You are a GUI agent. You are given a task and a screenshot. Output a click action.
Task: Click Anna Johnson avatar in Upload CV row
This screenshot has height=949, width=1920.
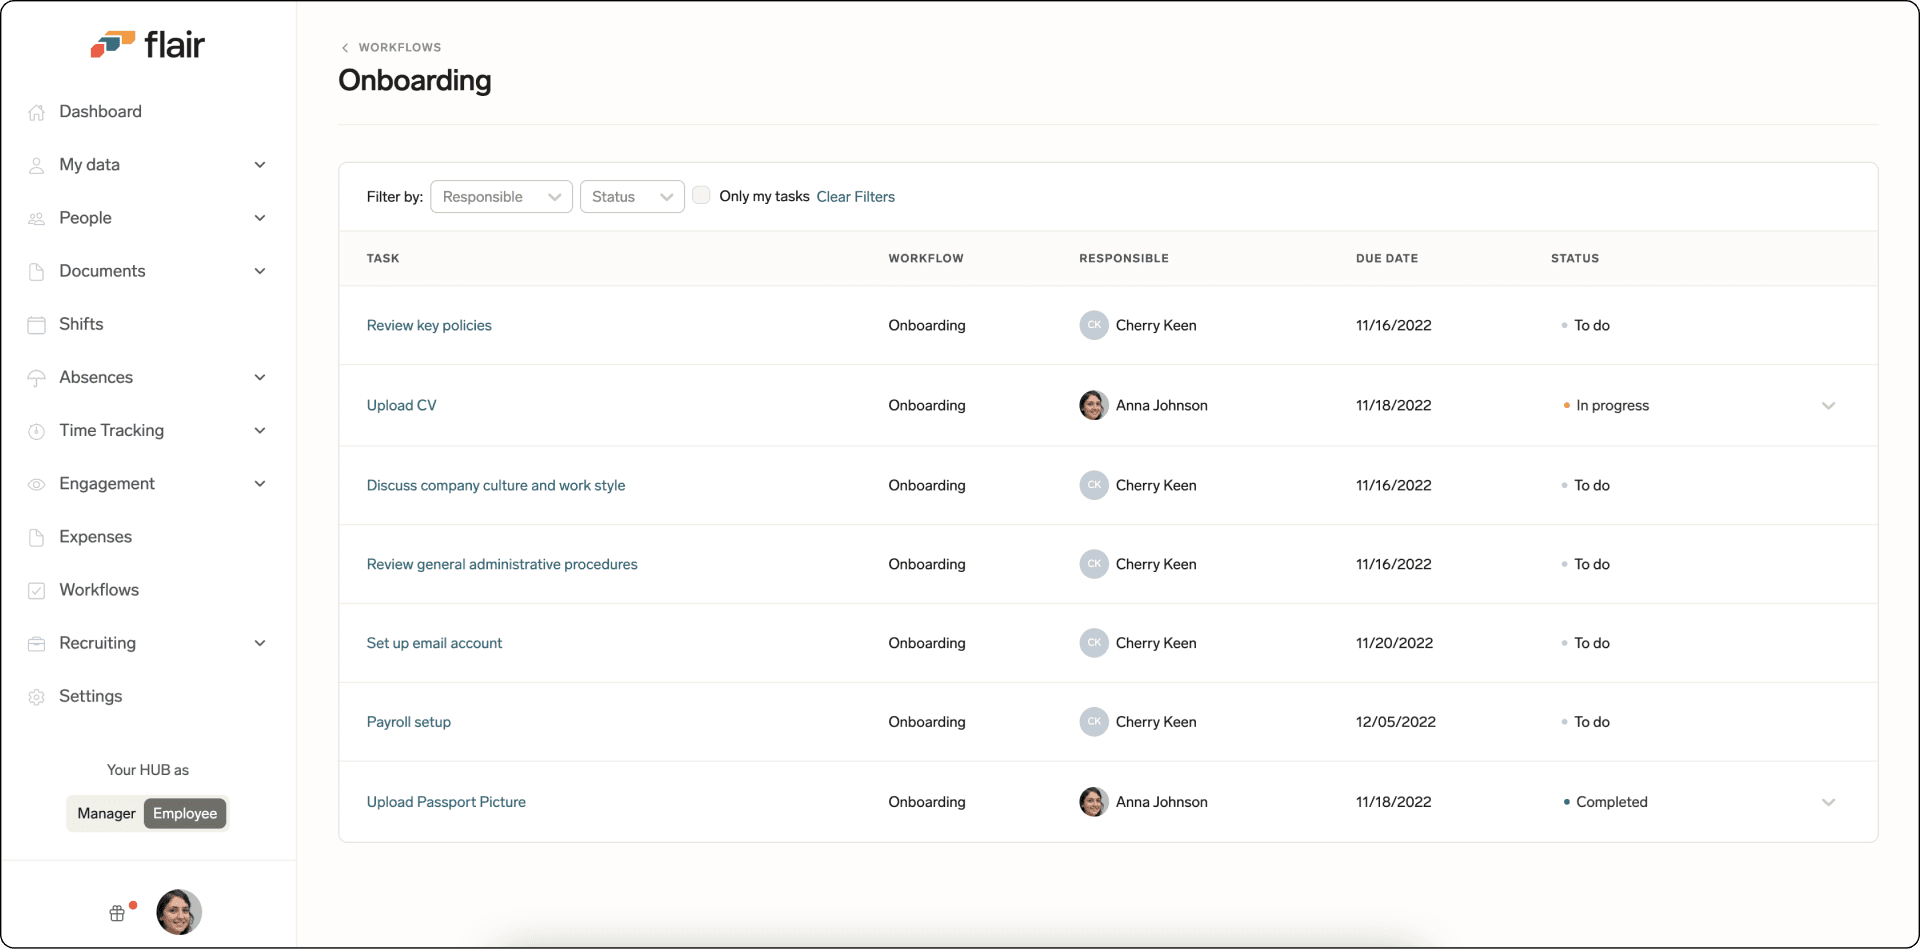1094,405
